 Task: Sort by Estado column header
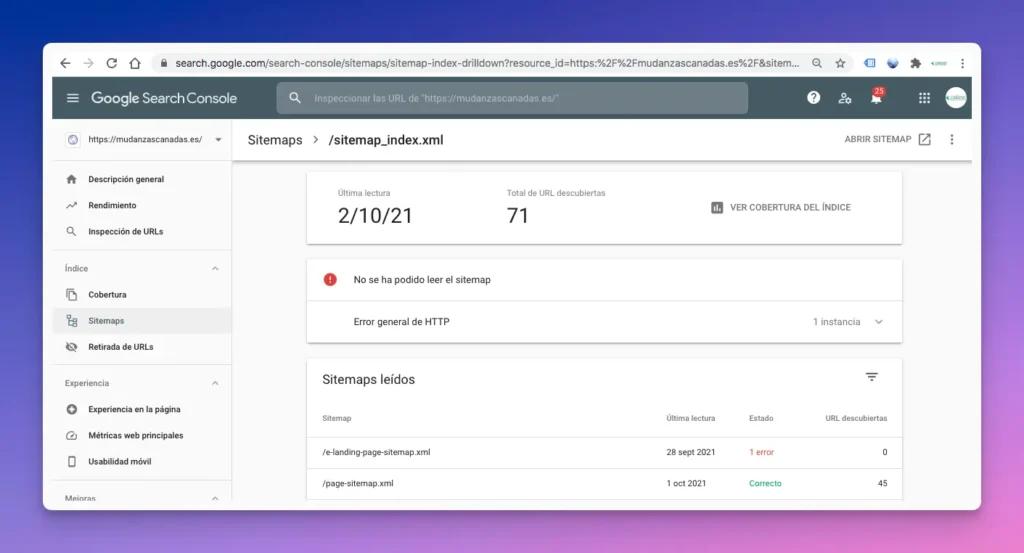(x=761, y=419)
